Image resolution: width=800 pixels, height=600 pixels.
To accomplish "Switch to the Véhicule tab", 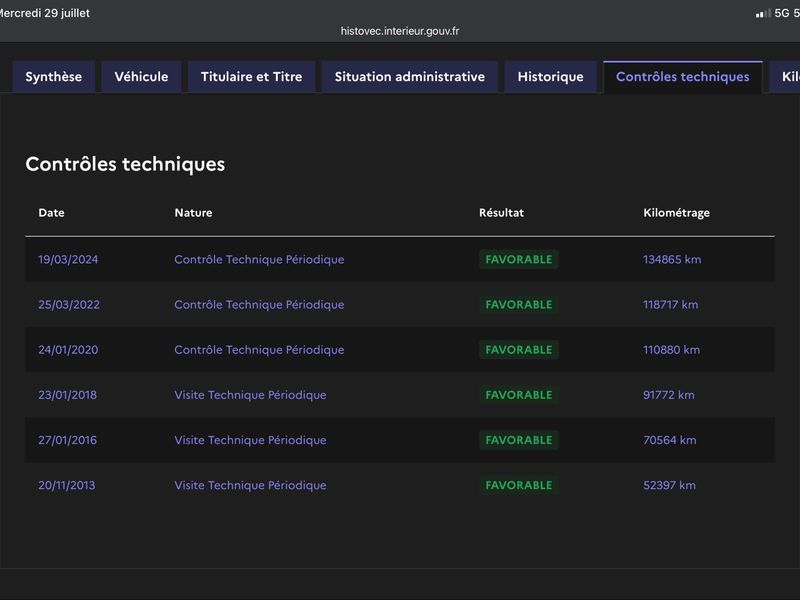I will (x=141, y=77).
